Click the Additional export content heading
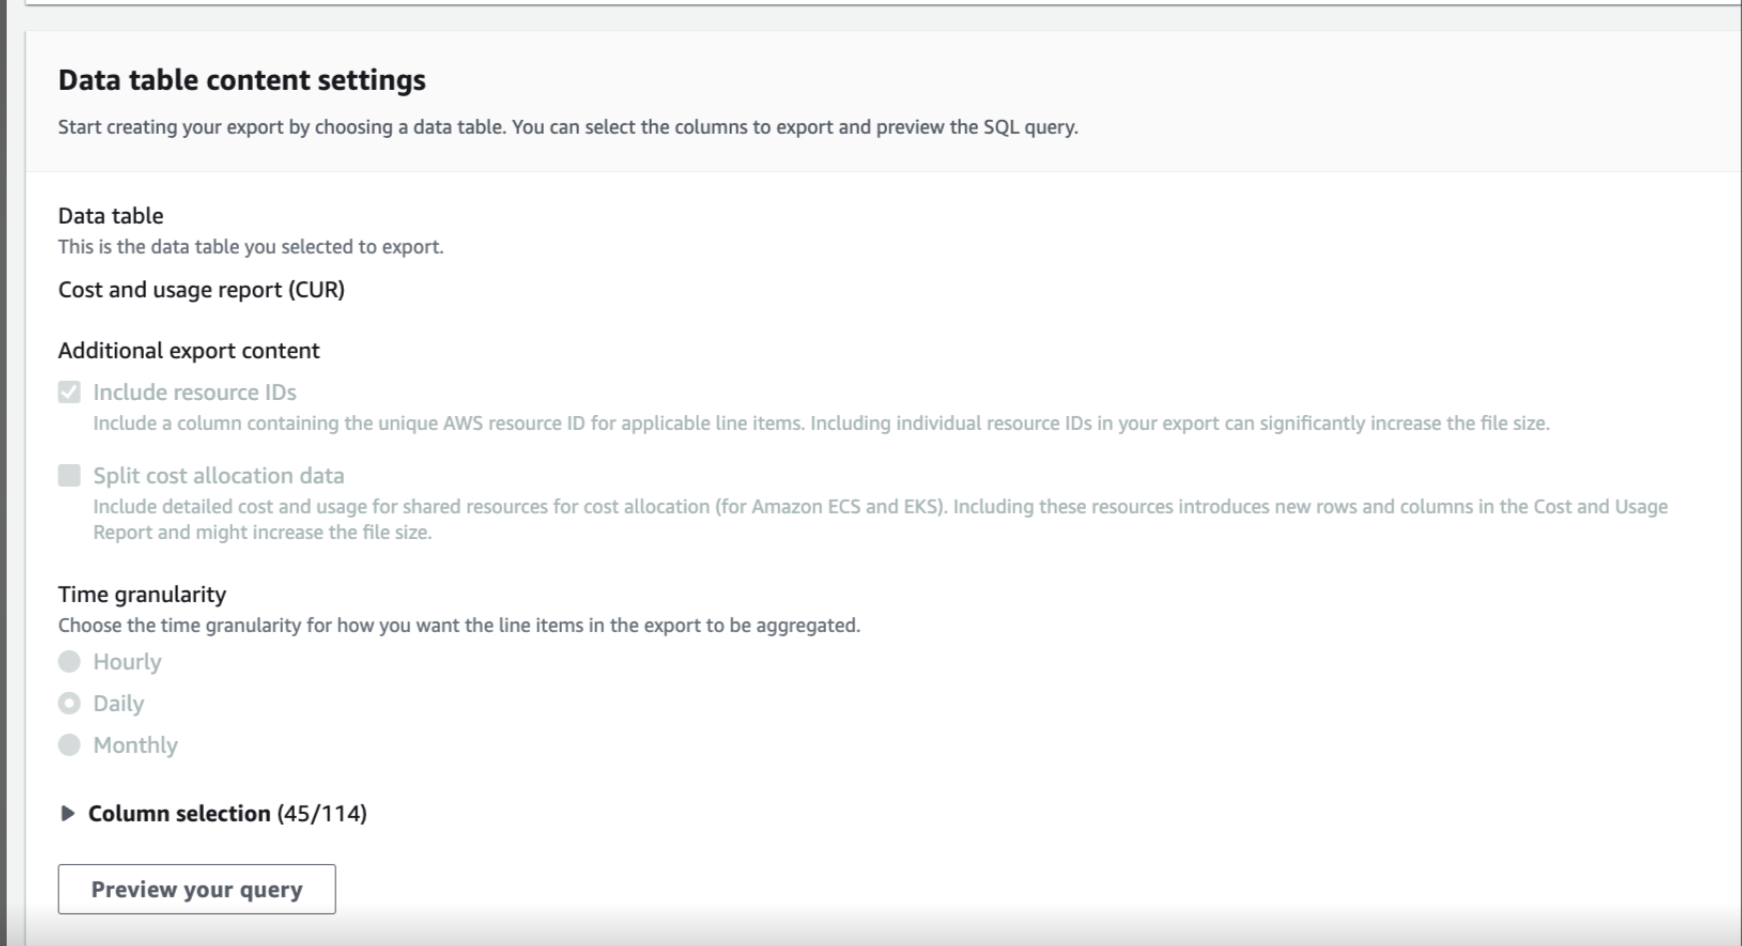The height and width of the screenshot is (946, 1742). (188, 350)
